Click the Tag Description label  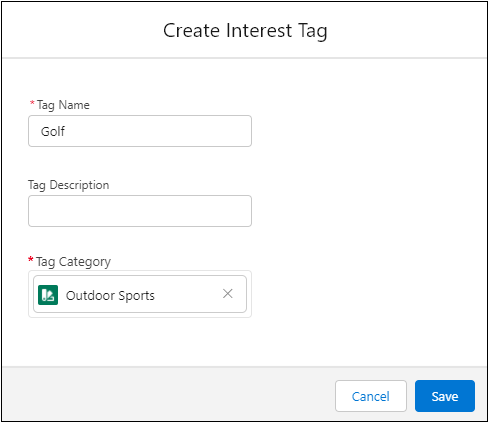(69, 185)
